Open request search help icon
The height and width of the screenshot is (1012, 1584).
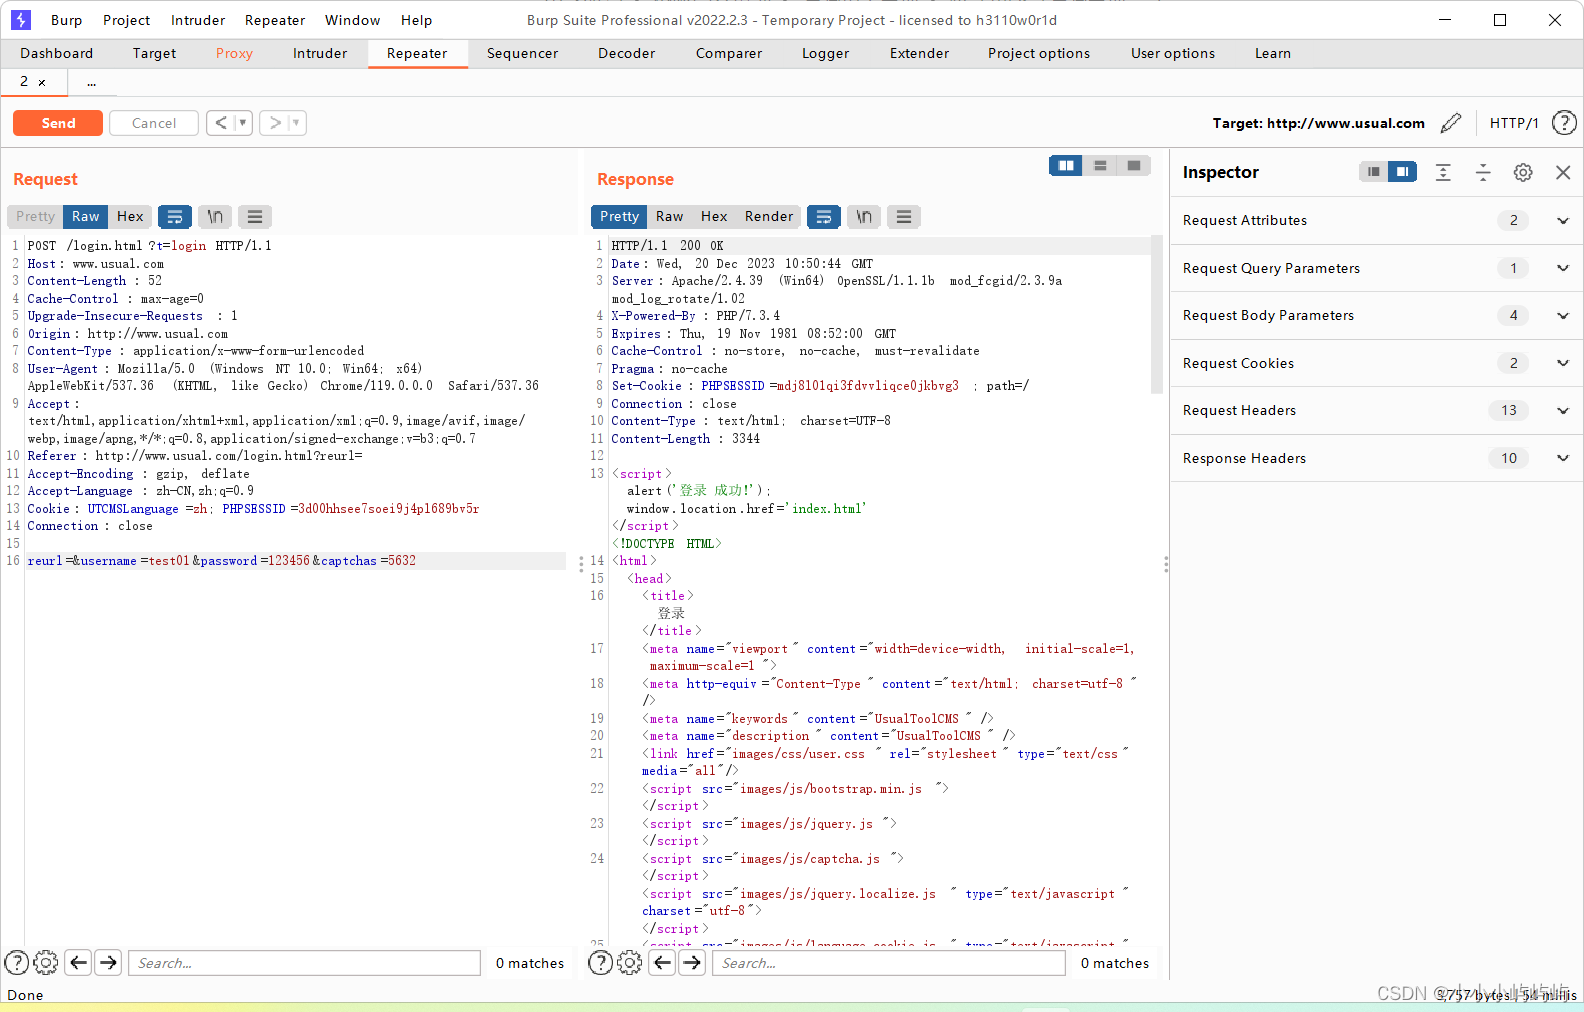coord(17,963)
